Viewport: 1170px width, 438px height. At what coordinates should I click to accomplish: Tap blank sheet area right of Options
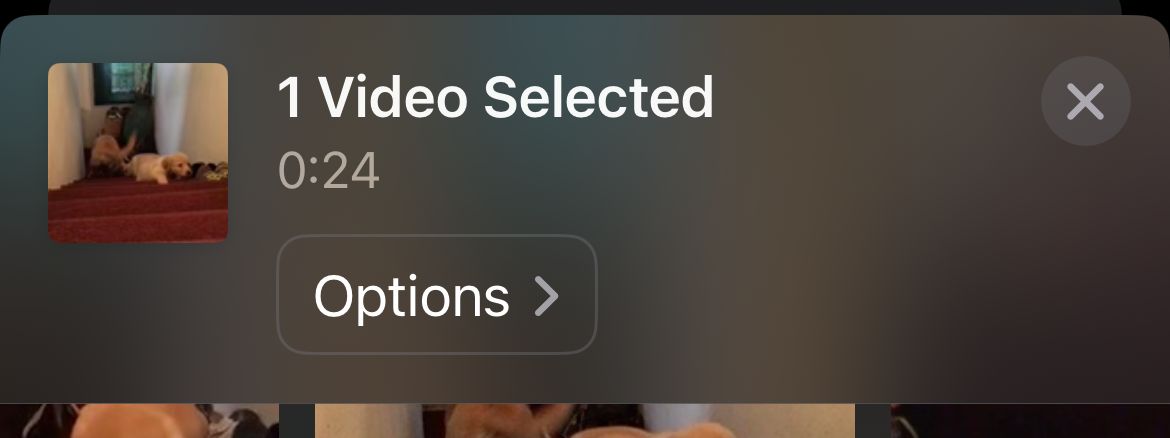(858, 295)
